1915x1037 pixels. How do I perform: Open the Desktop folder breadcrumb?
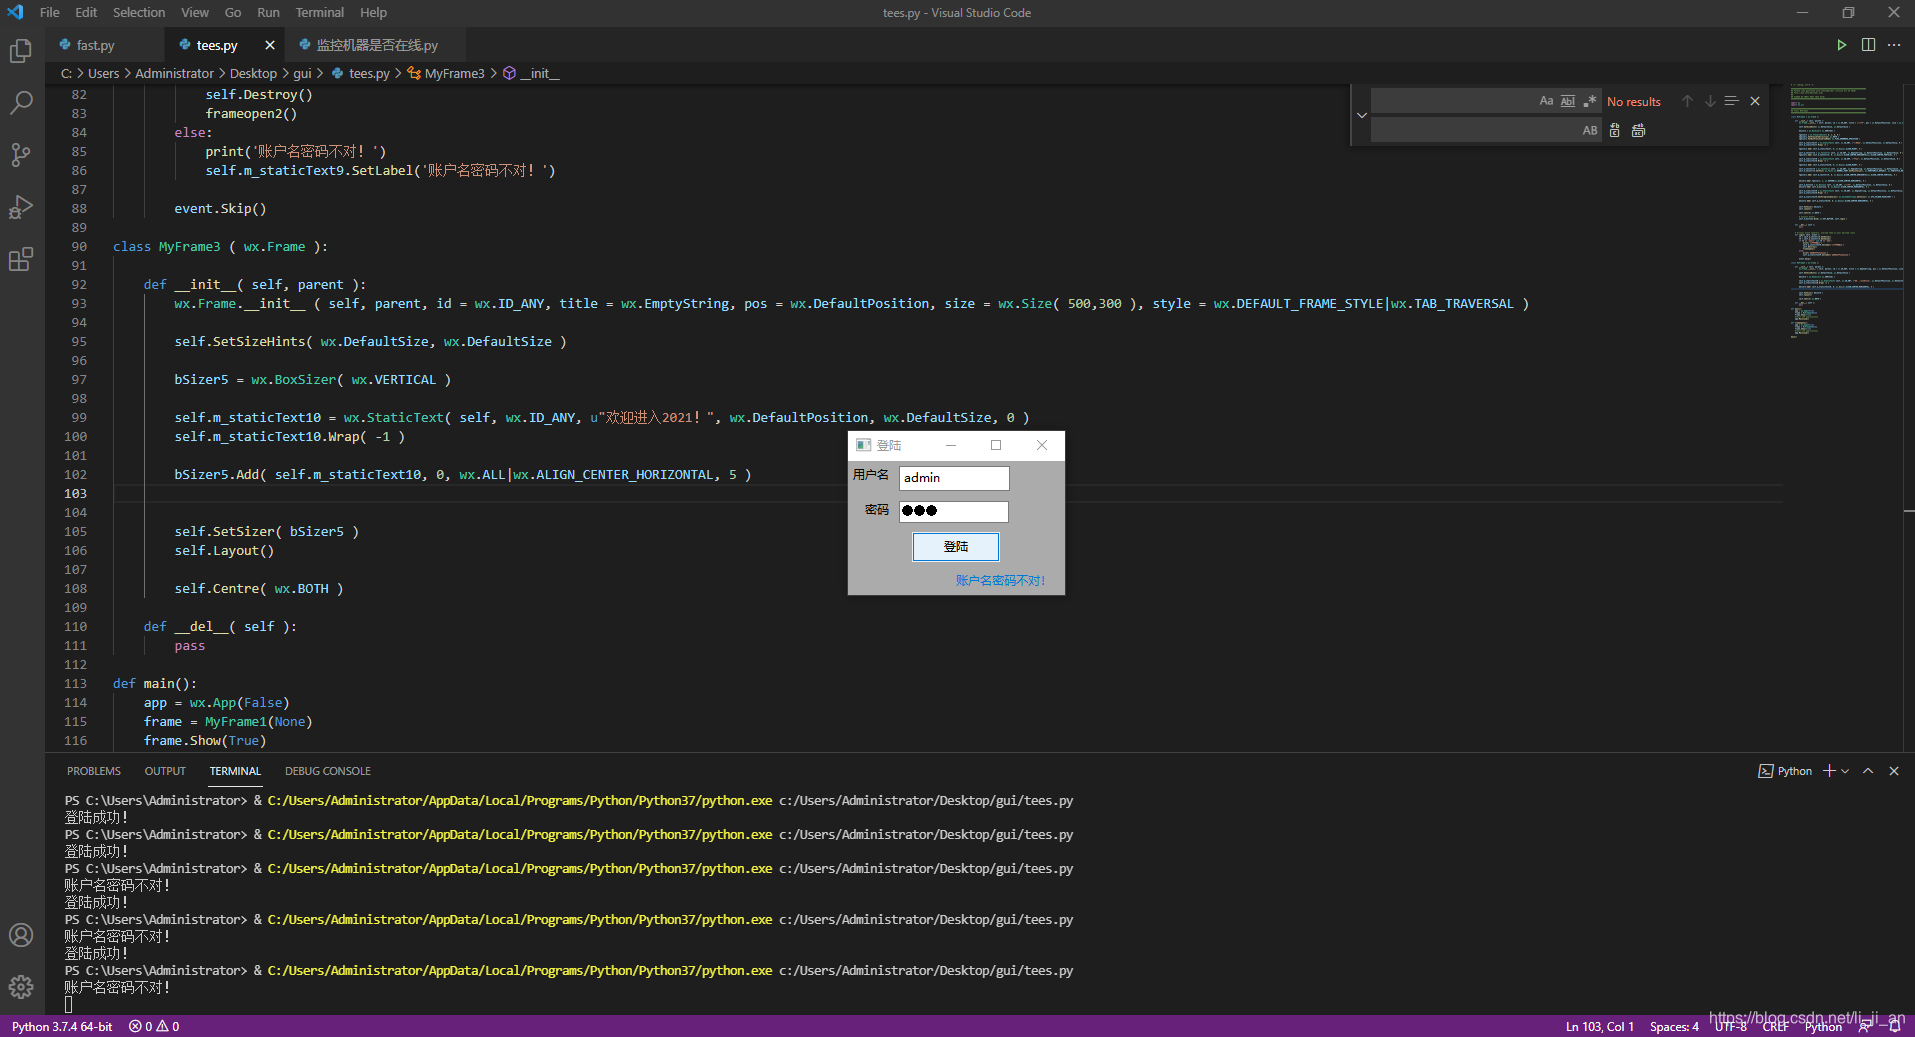253,73
